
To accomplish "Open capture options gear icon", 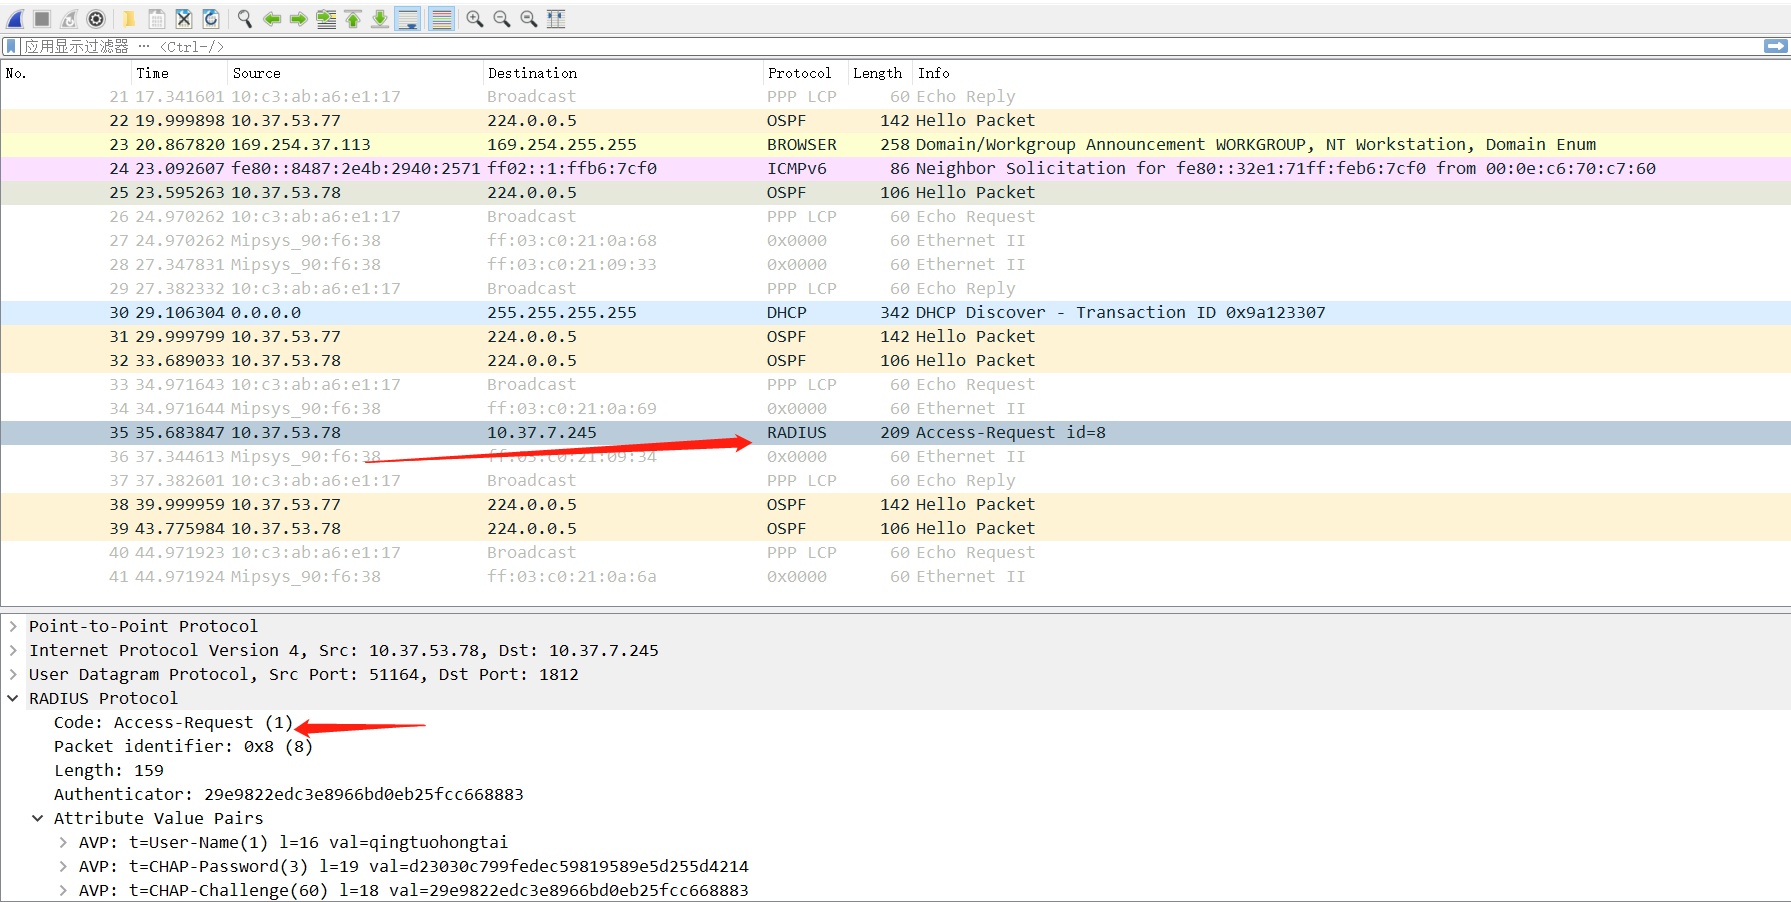I will click(96, 19).
